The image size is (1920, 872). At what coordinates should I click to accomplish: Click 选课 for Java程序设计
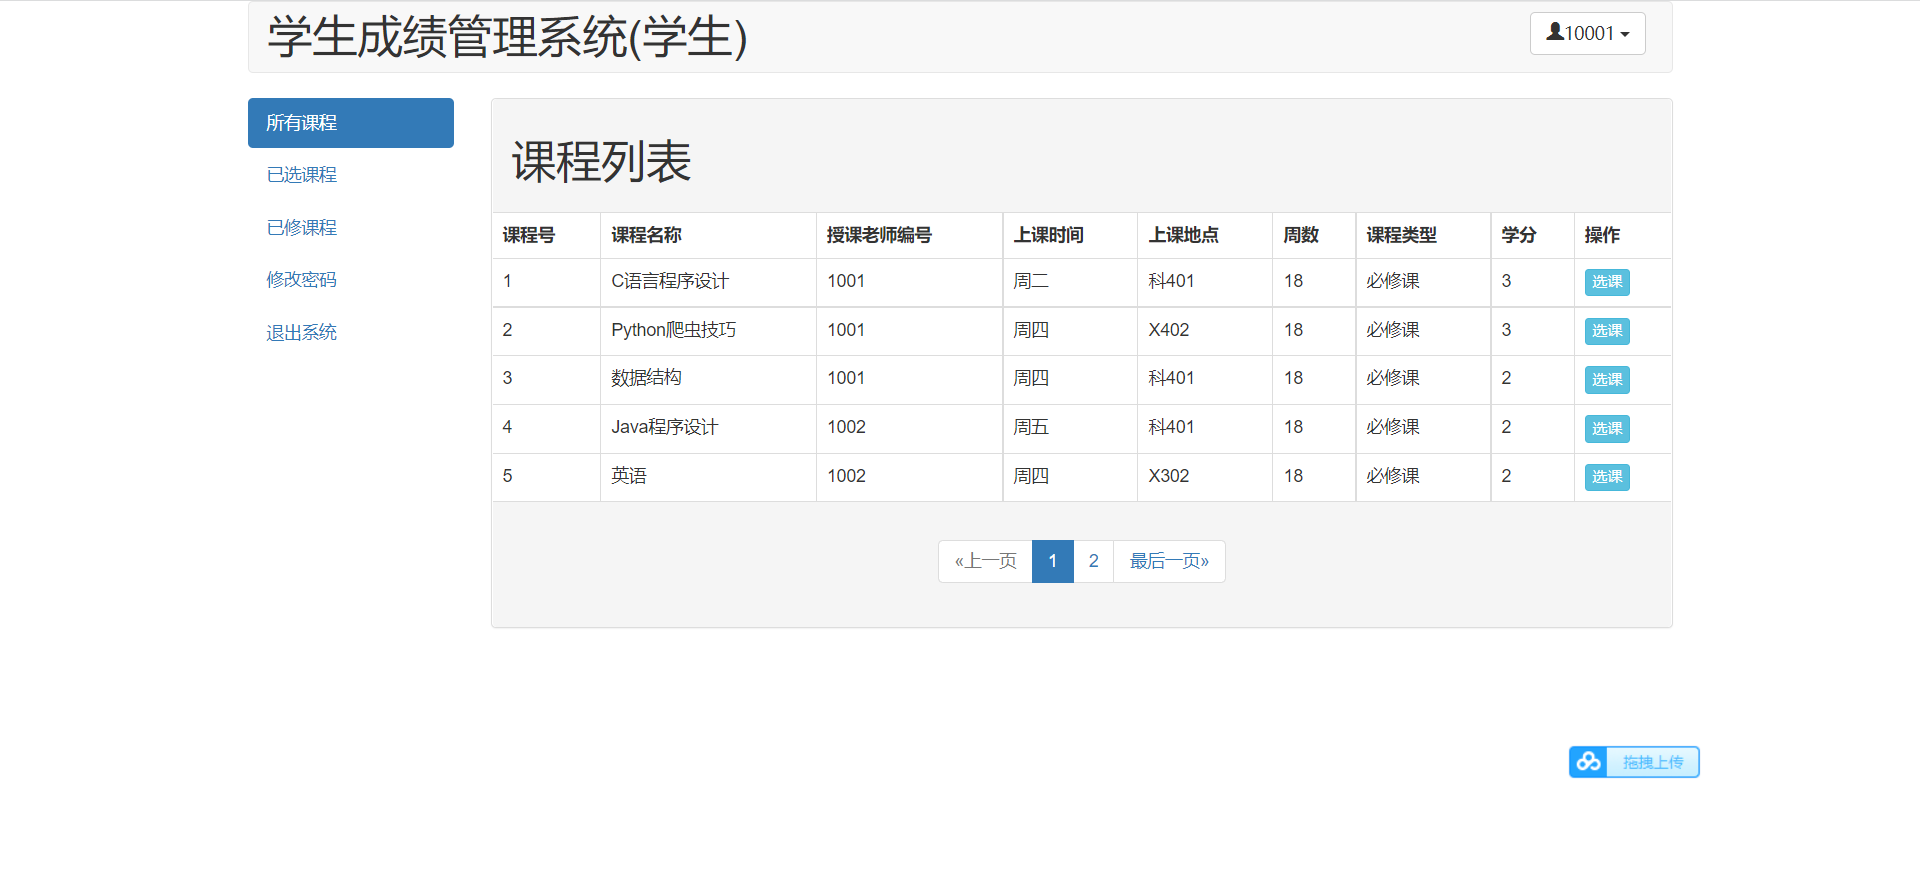coord(1607,429)
